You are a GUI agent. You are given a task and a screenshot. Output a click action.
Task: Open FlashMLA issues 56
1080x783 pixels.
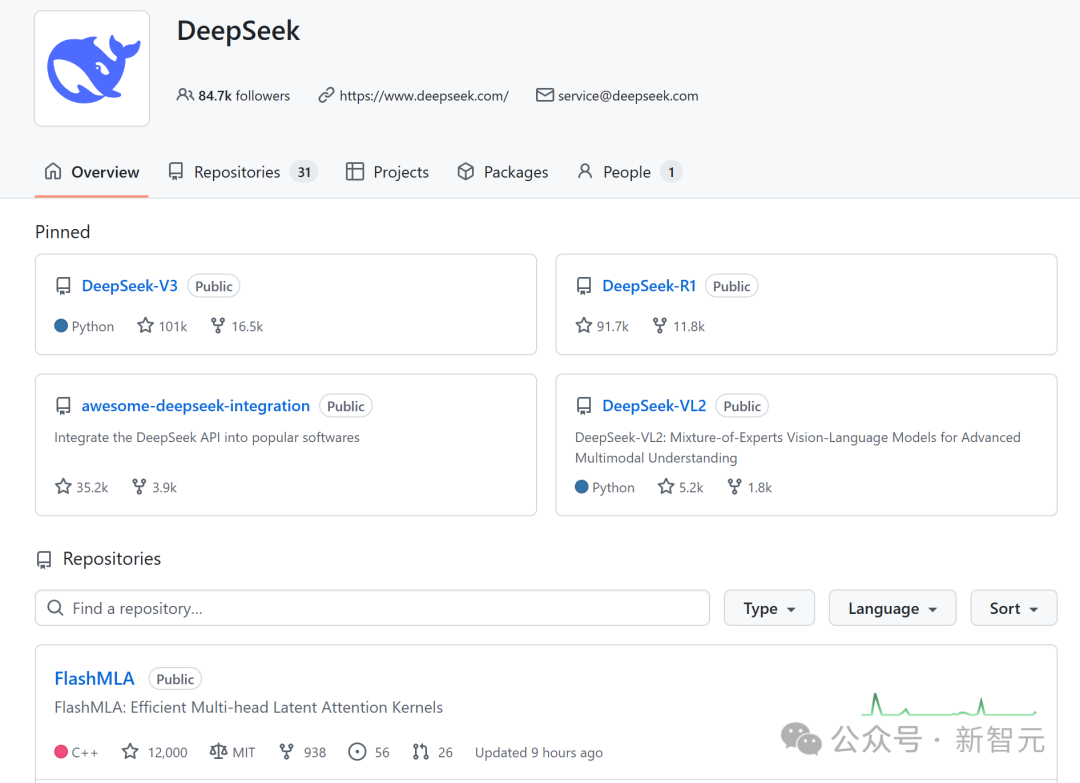369,752
